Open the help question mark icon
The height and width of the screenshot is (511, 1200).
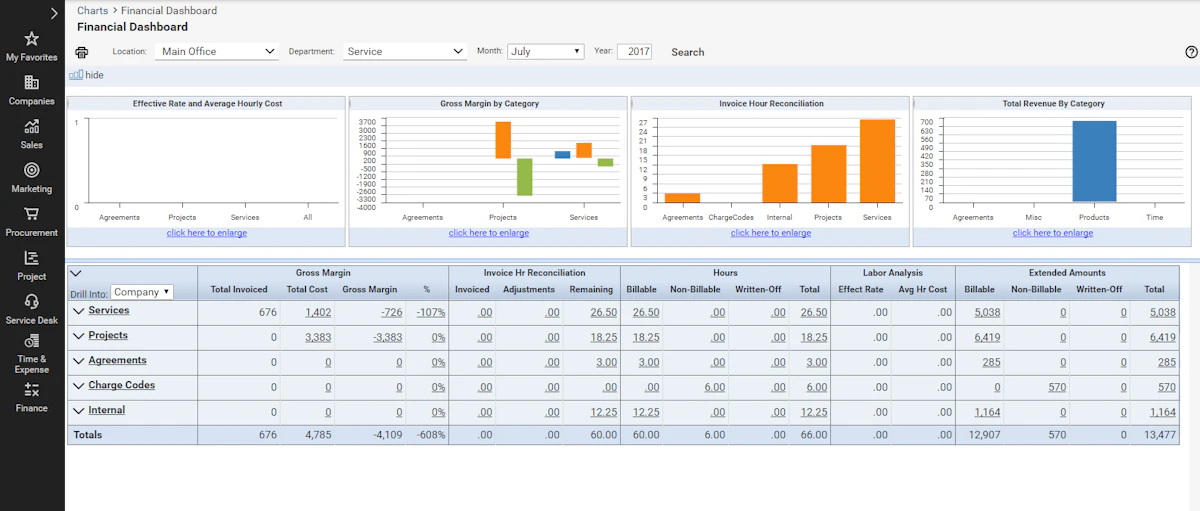click(x=1191, y=52)
